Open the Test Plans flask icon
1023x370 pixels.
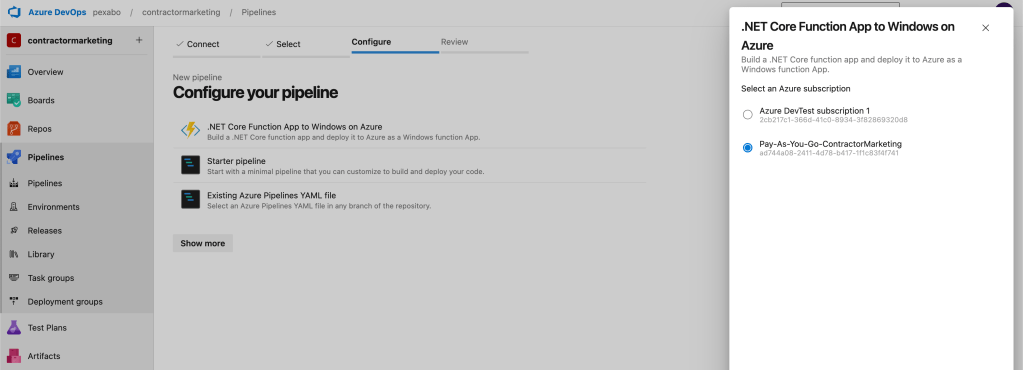(x=14, y=328)
